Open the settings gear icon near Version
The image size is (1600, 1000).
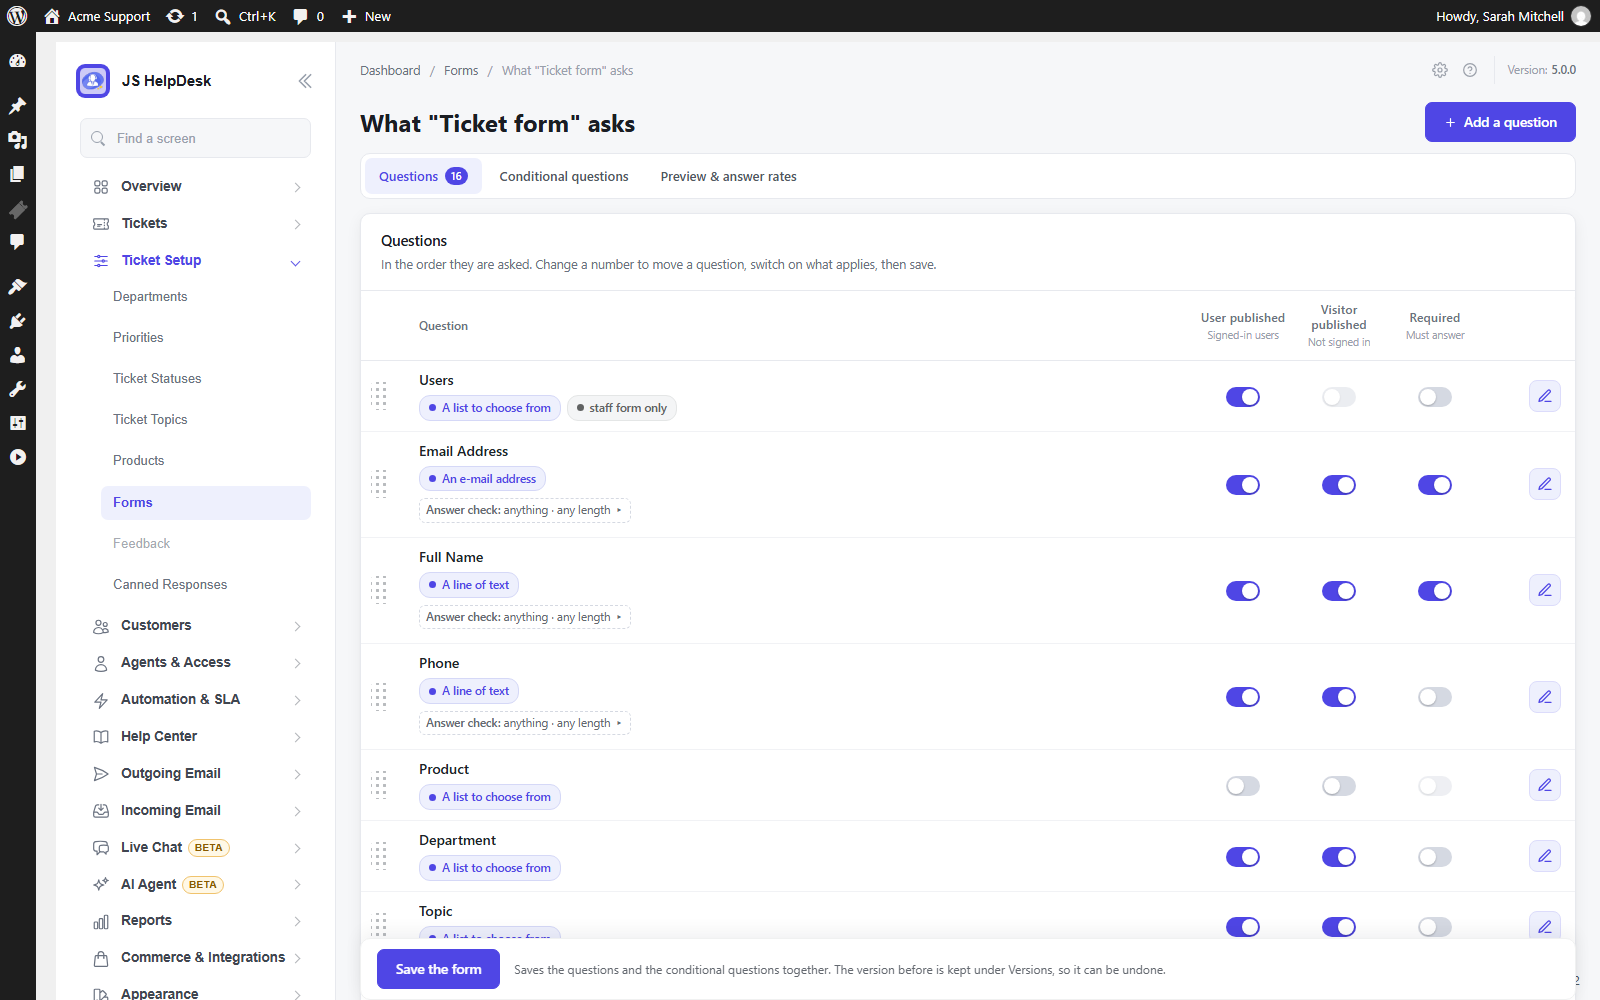coord(1440,70)
